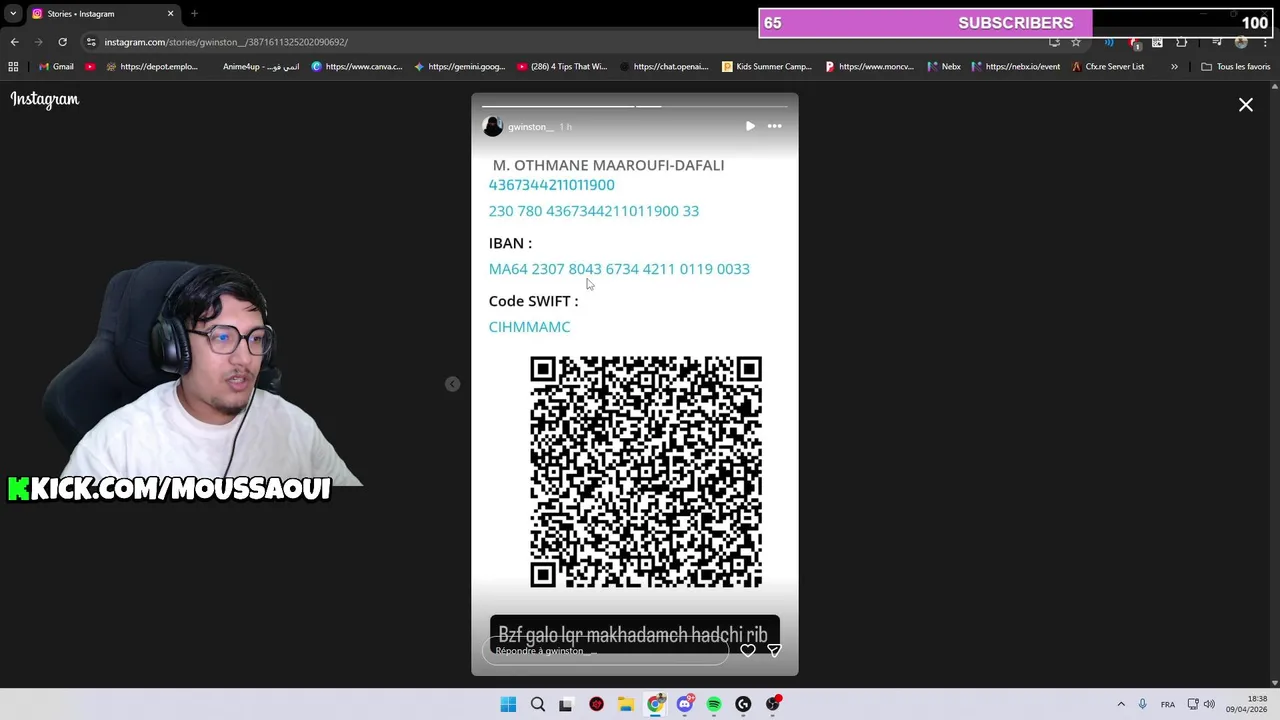This screenshot has height=720, width=1280.
Task: Open the Gmail bookmark
Action: coord(56,67)
